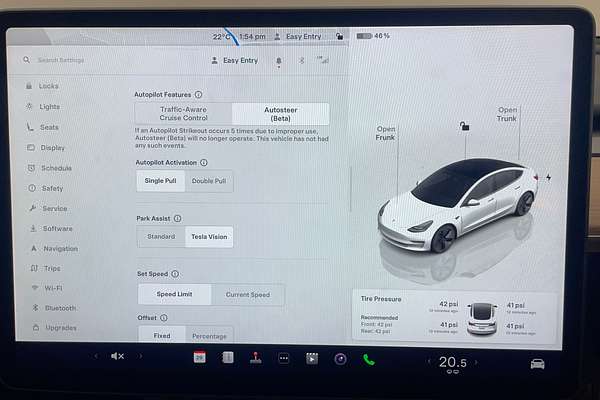Select Double Pull activation
Image resolution: width=600 pixels, height=400 pixels.
tap(209, 181)
